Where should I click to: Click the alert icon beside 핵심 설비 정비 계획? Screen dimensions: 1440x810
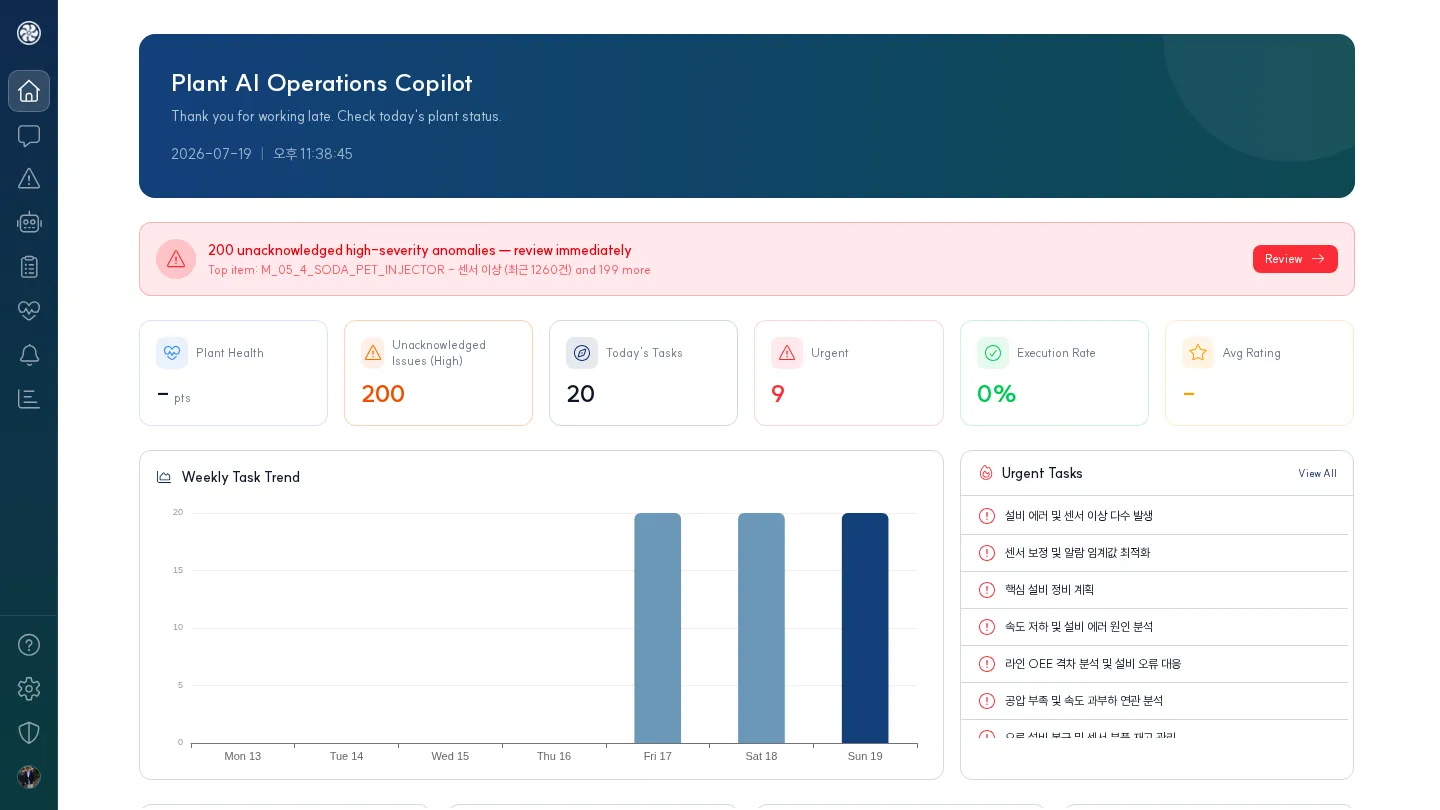pos(987,590)
